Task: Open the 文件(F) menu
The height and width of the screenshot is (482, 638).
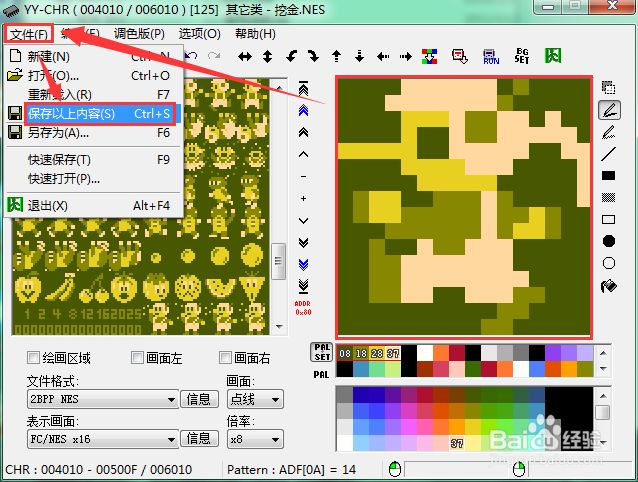Action: (29, 34)
